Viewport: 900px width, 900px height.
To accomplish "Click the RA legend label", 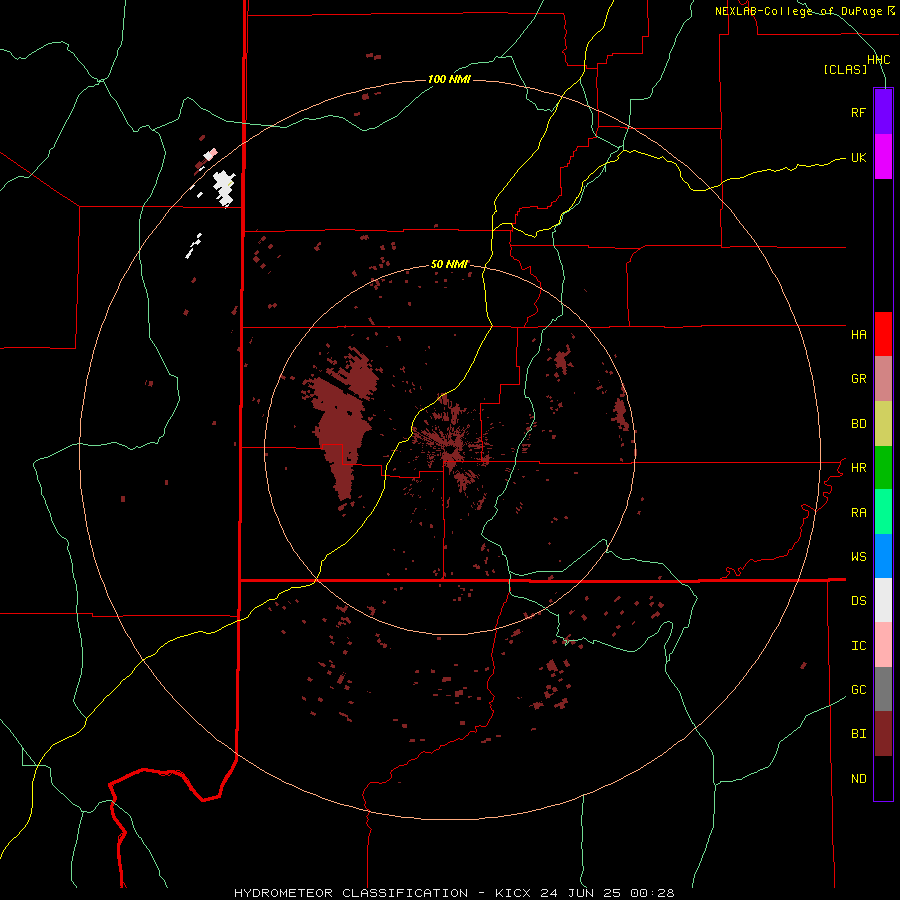I will tap(858, 513).
